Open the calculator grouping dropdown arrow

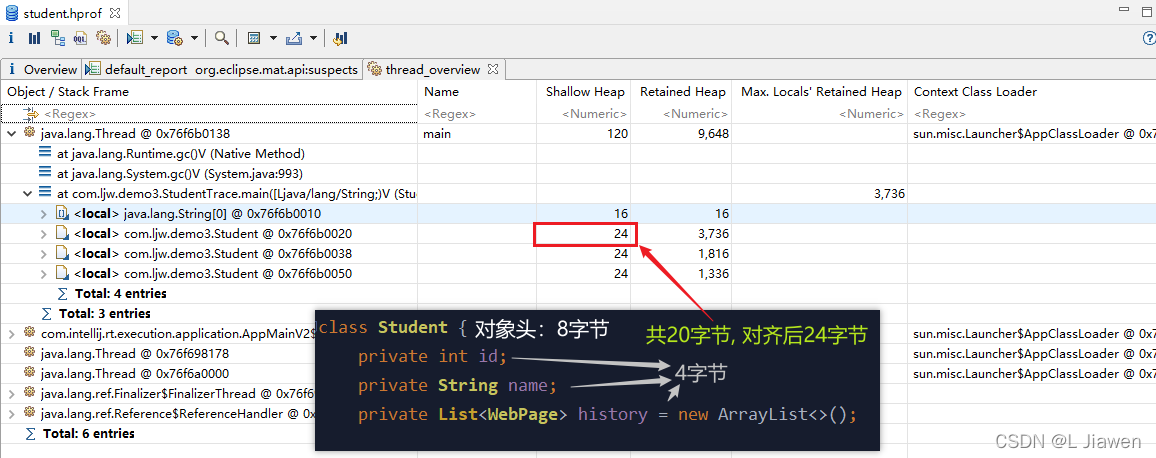273,38
